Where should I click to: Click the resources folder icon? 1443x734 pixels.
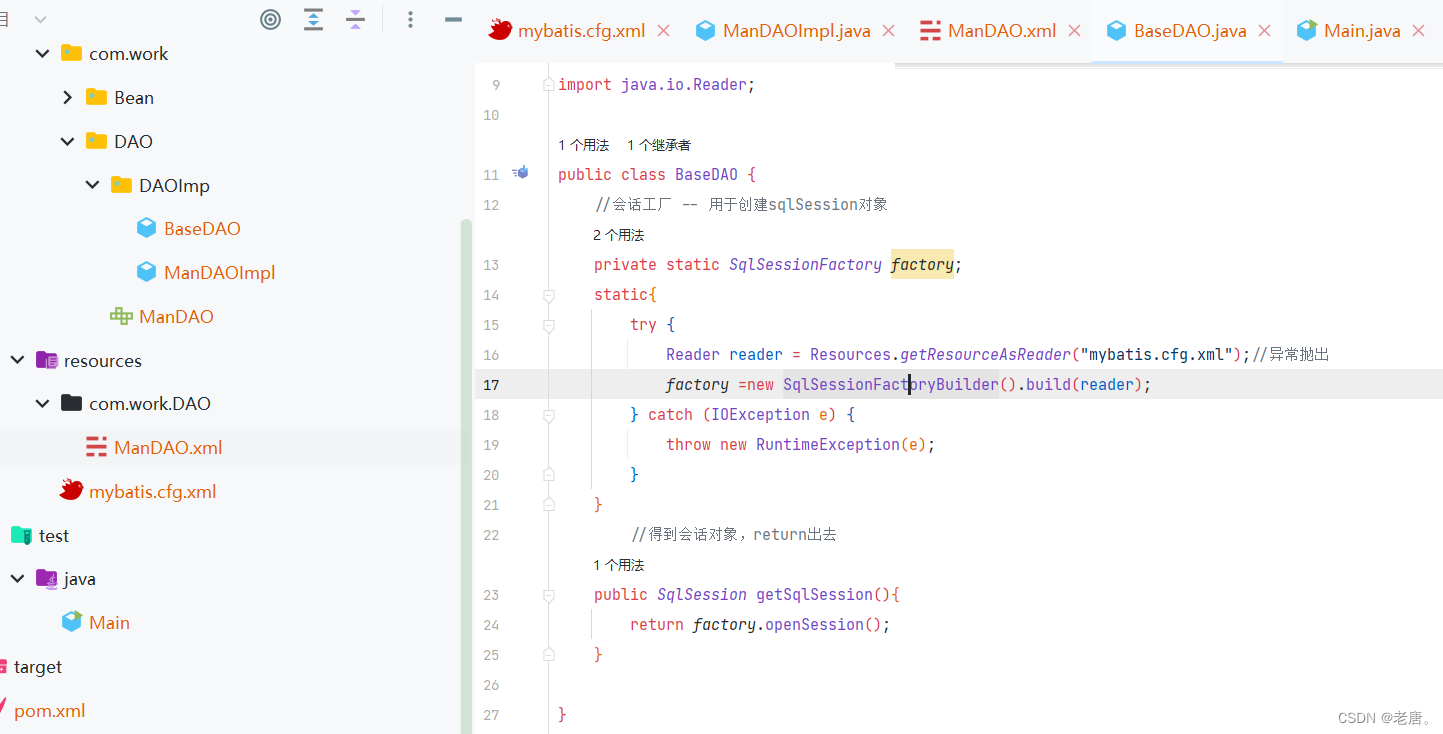[46, 360]
